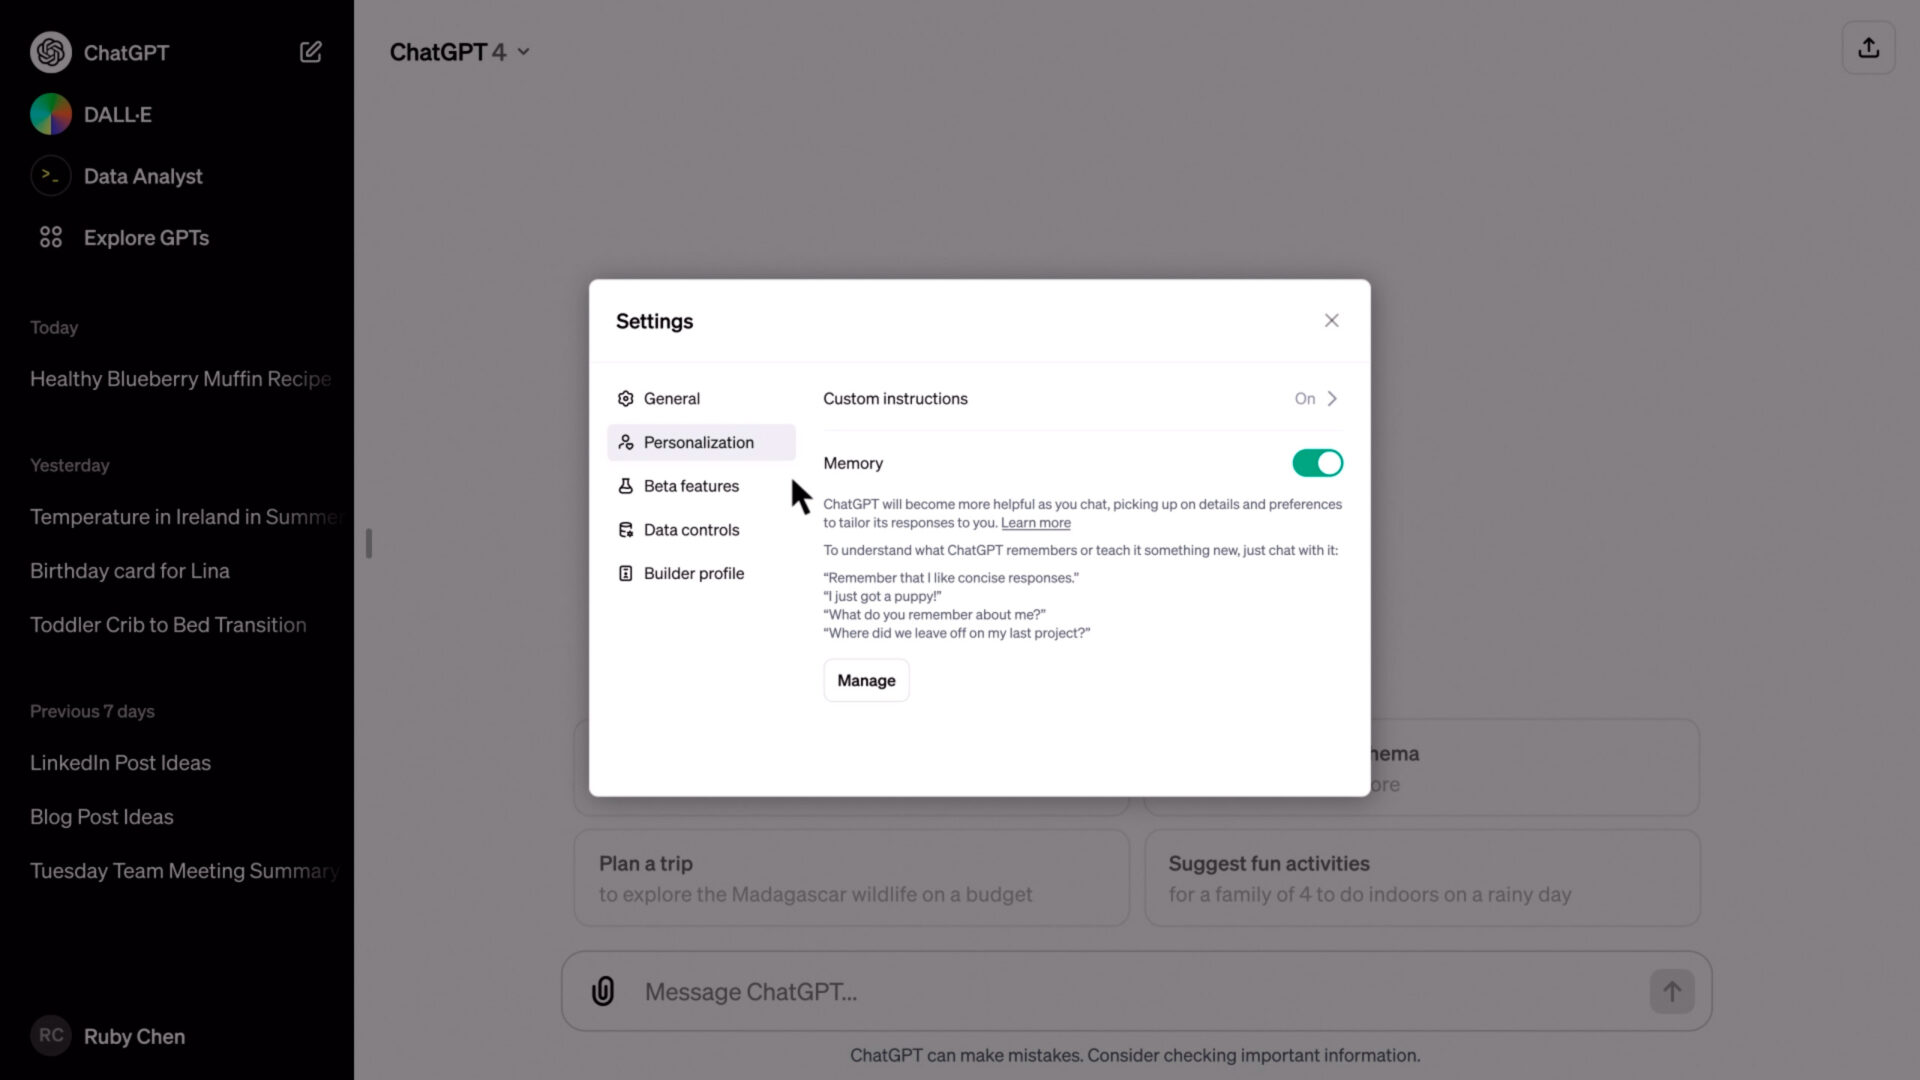Click the Manage memory button
The width and height of the screenshot is (1920, 1080).
[x=865, y=679]
